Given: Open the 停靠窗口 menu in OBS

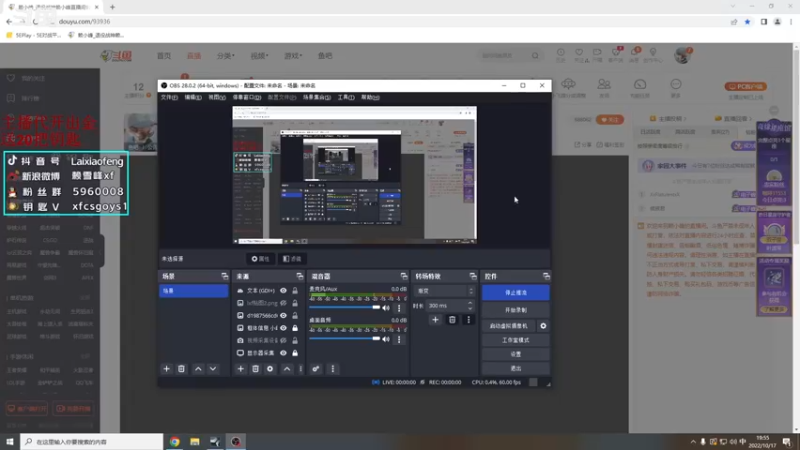Looking at the screenshot, I should [247, 97].
